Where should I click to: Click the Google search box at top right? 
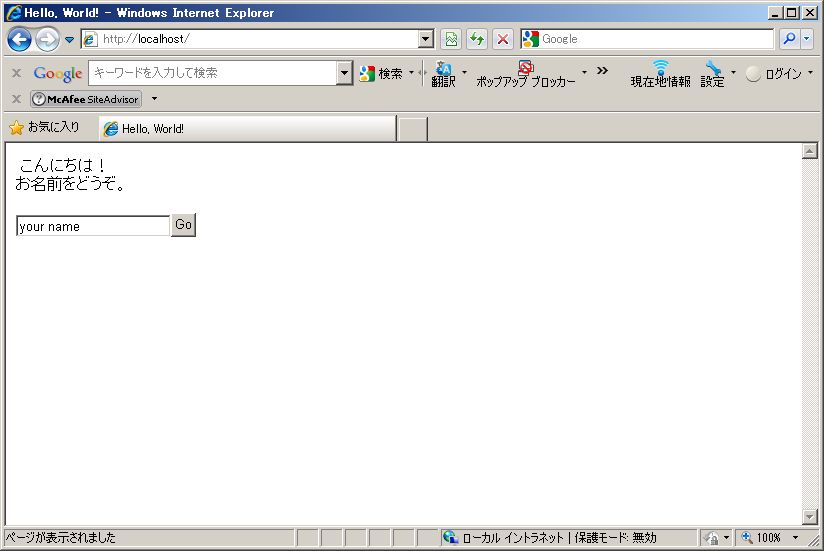click(x=647, y=39)
